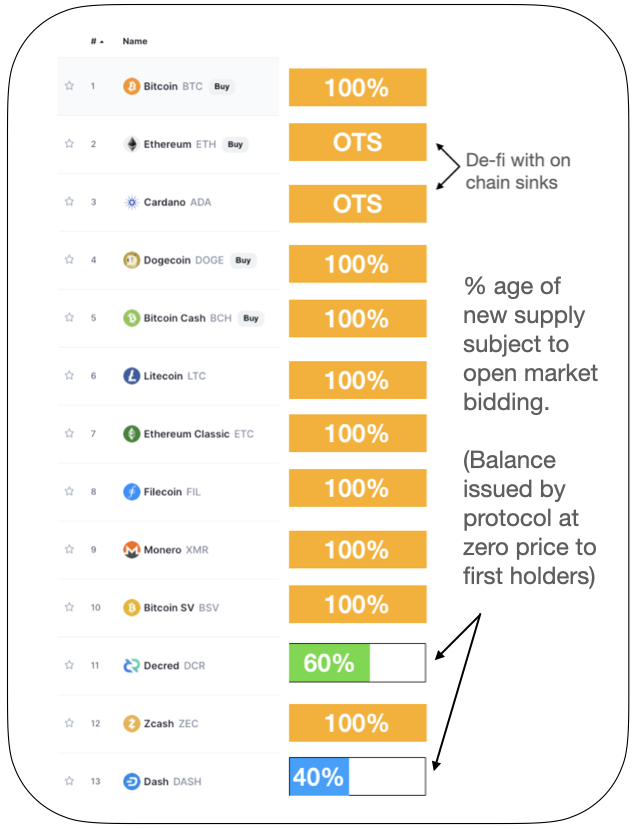Star Ethereum Classic in the watchlist
This screenshot has height=829, width=637.
click(x=69, y=434)
